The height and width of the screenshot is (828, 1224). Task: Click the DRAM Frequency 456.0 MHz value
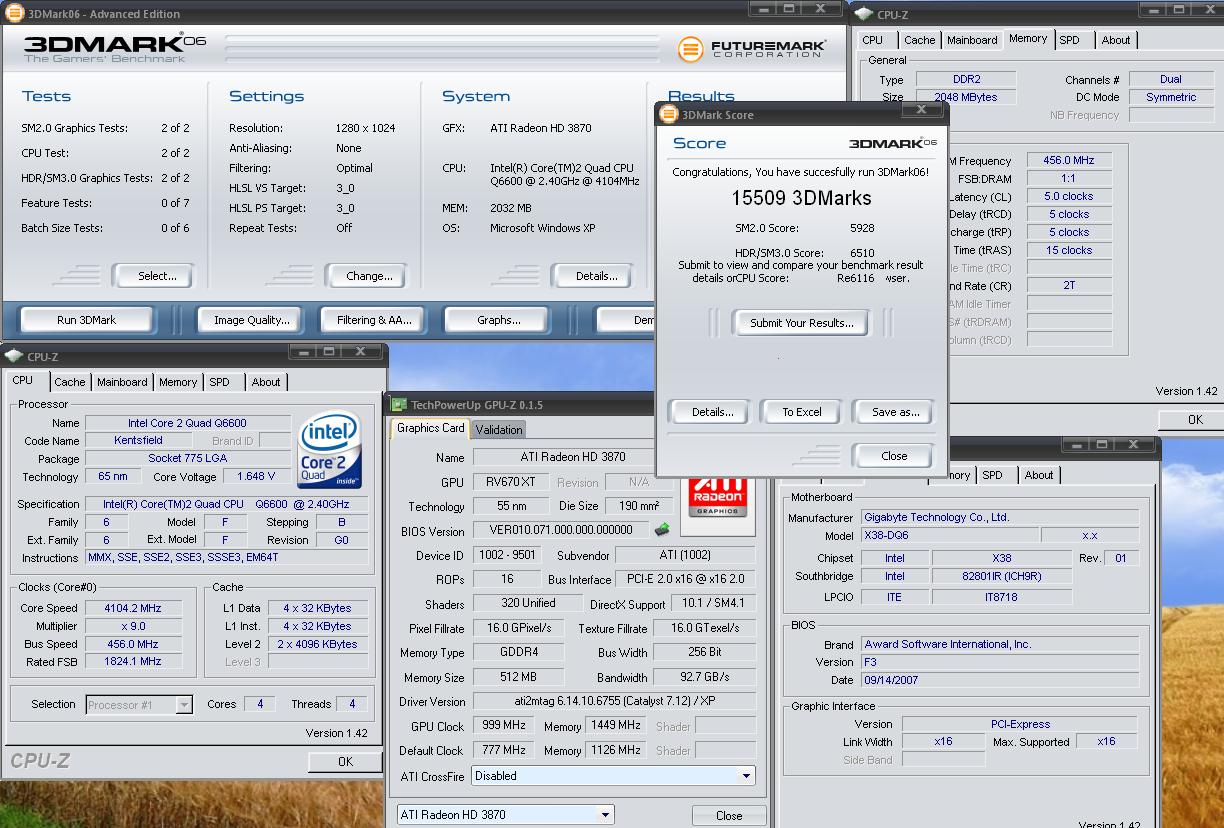(x=1069, y=160)
